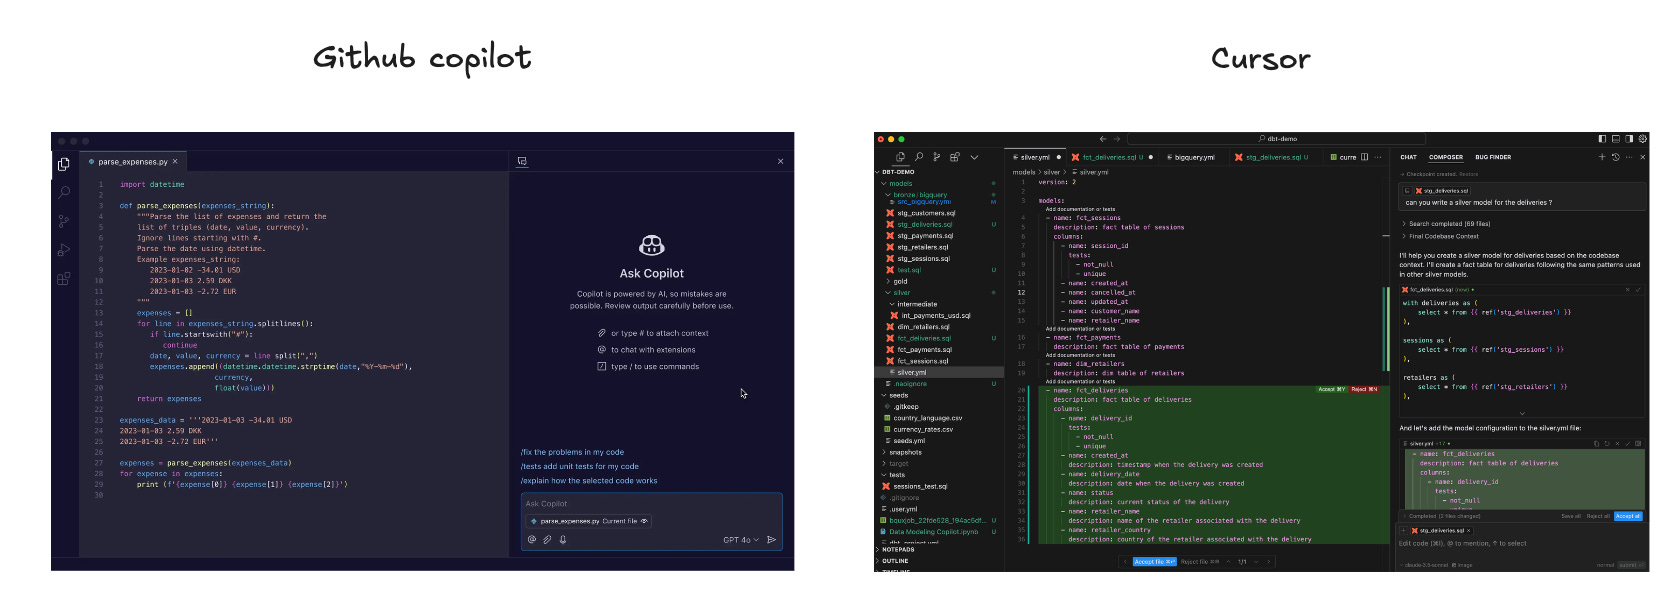Screen dimensions: 1678x594
Task: Click Save all in composer
Action: pyautogui.click(x=1571, y=516)
